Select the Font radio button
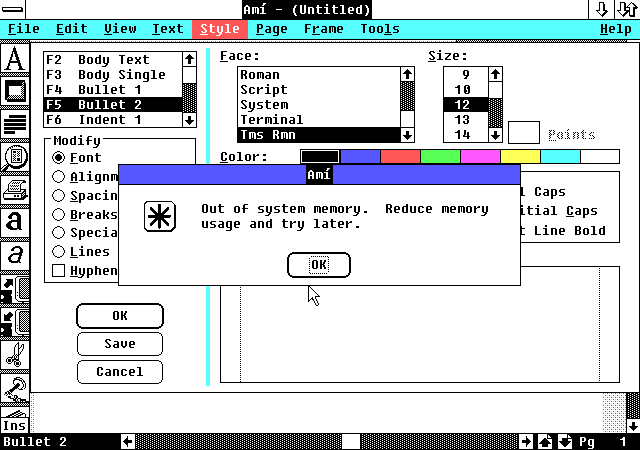This screenshot has width=640, height=450. (58, 157)
